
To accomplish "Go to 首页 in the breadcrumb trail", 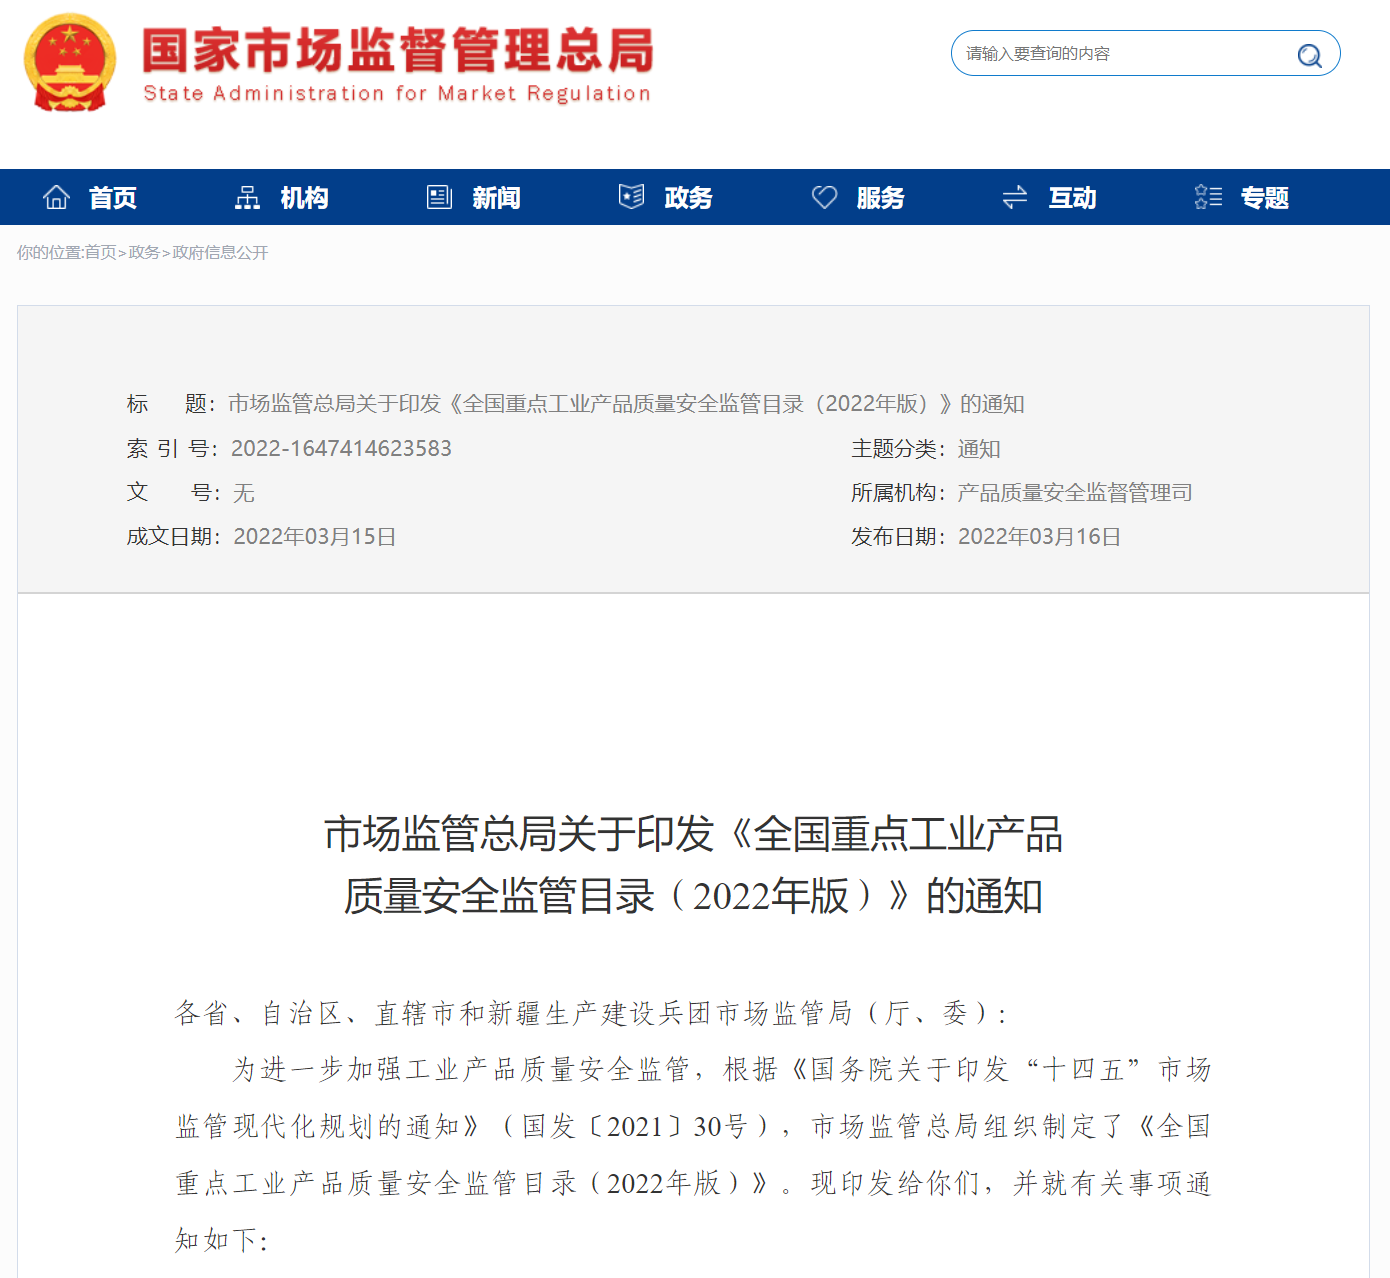I will (100, 253).
